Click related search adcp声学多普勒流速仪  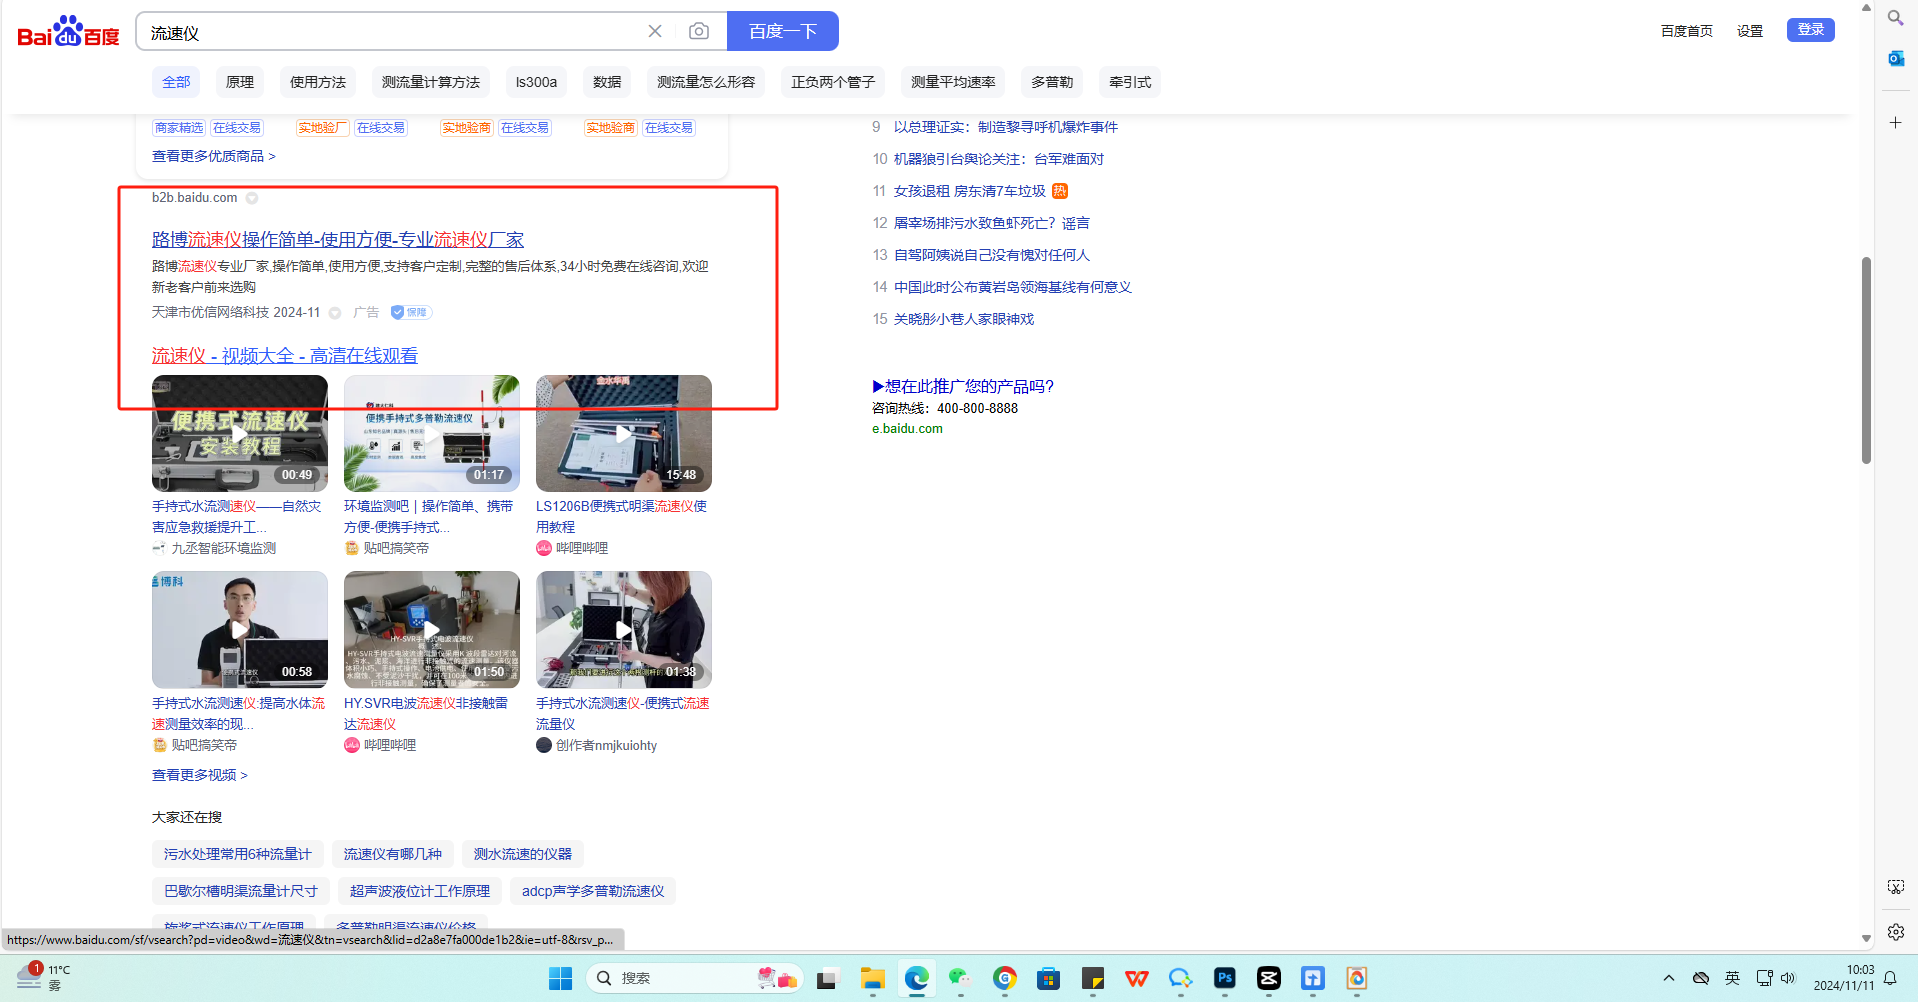[593, 891]
